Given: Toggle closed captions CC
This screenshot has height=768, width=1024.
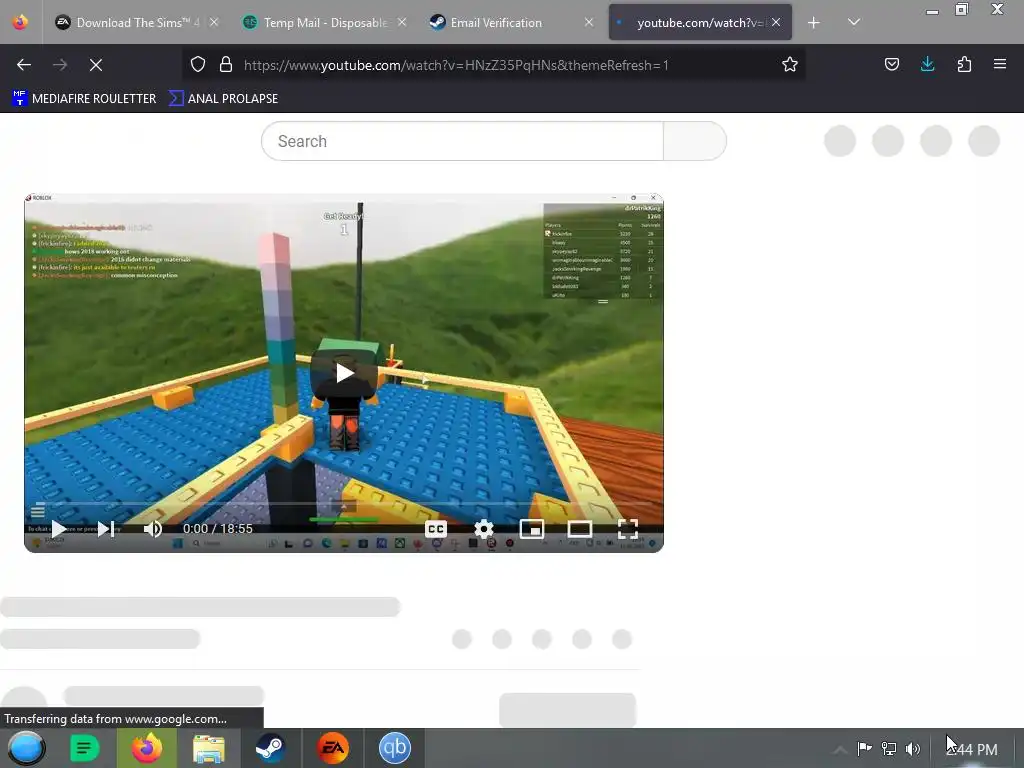Looking at the screenshot, I should point(436,529).
